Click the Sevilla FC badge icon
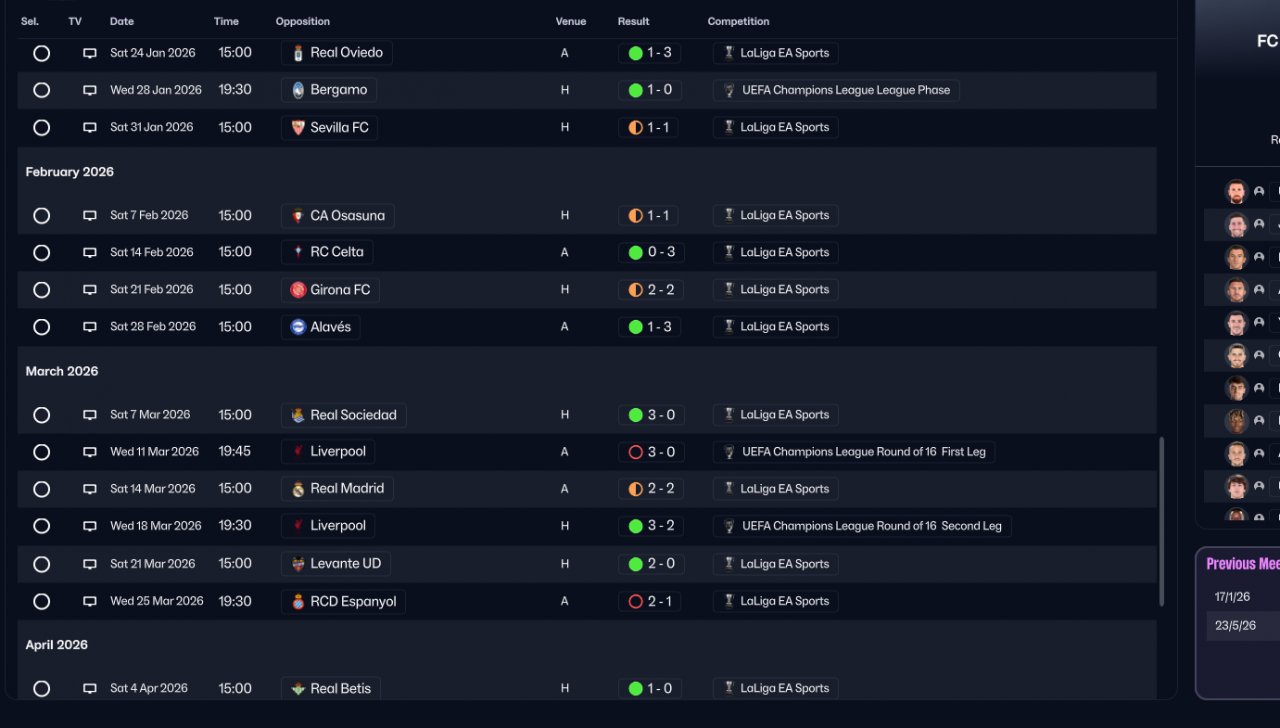The width and height of the screenshot is (1280, 728). [297, 128]
